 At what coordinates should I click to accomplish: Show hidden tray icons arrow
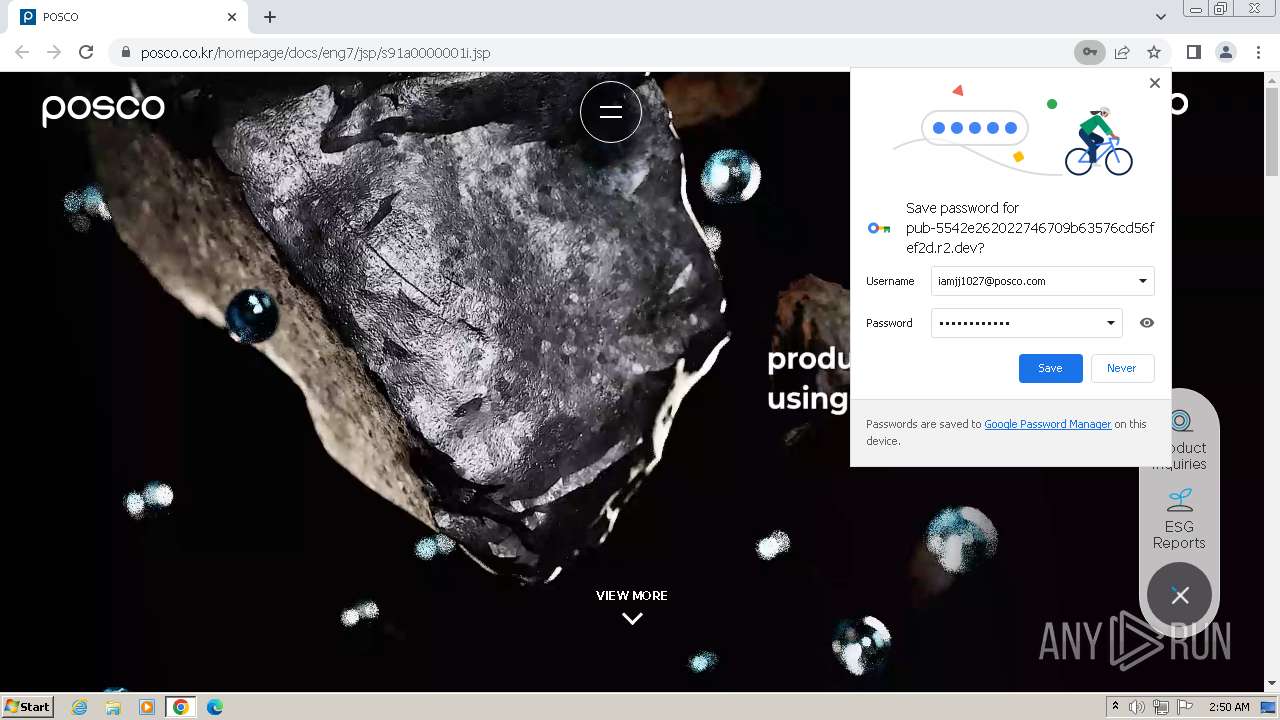tap(1115, 707)
